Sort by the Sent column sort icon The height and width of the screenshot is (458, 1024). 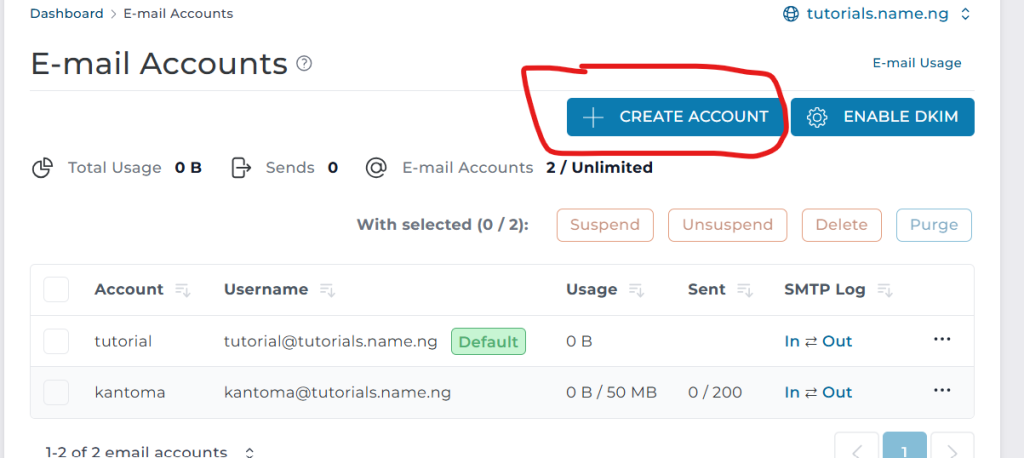(x=745, y=290)
